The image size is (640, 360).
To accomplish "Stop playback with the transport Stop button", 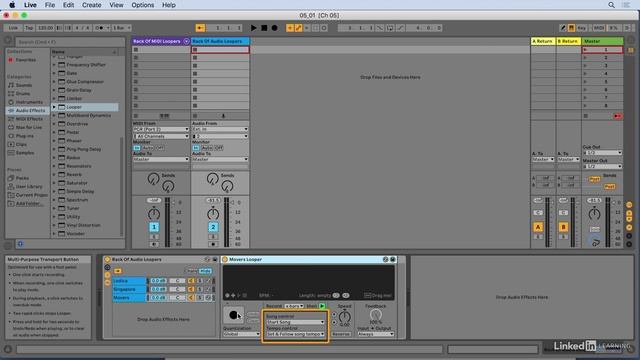I will coord(264,28).
